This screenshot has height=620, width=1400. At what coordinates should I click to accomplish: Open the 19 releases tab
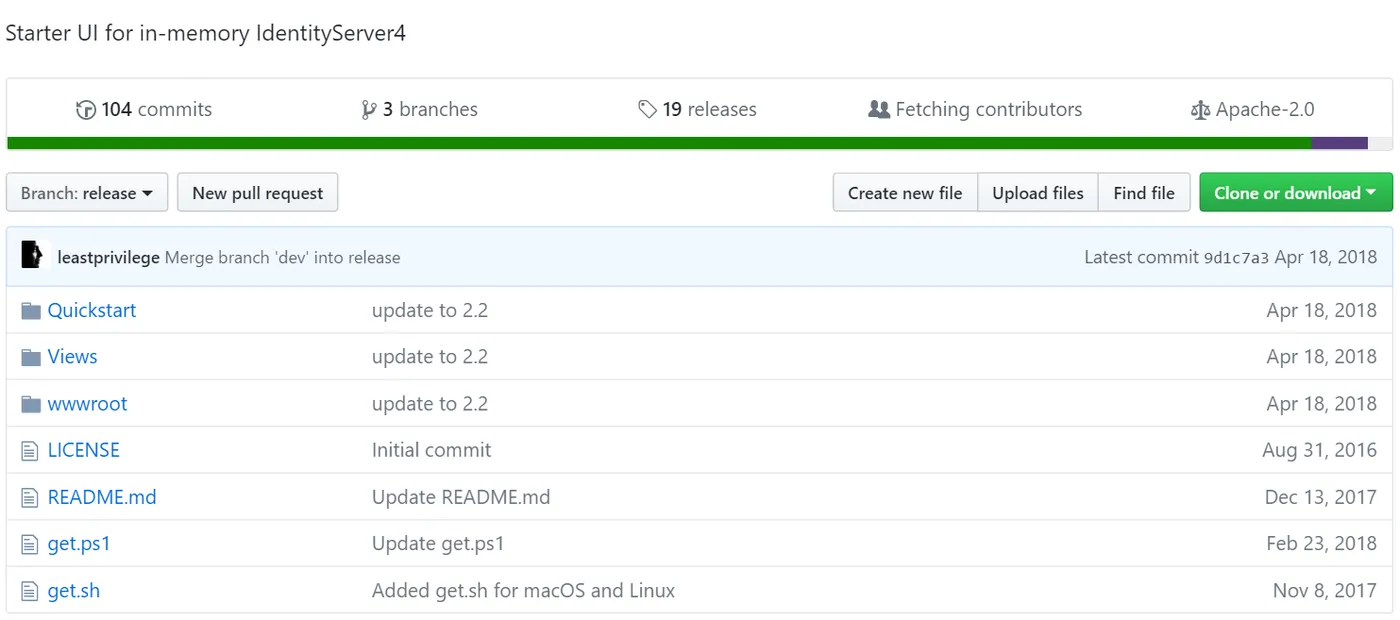[708, 110]
